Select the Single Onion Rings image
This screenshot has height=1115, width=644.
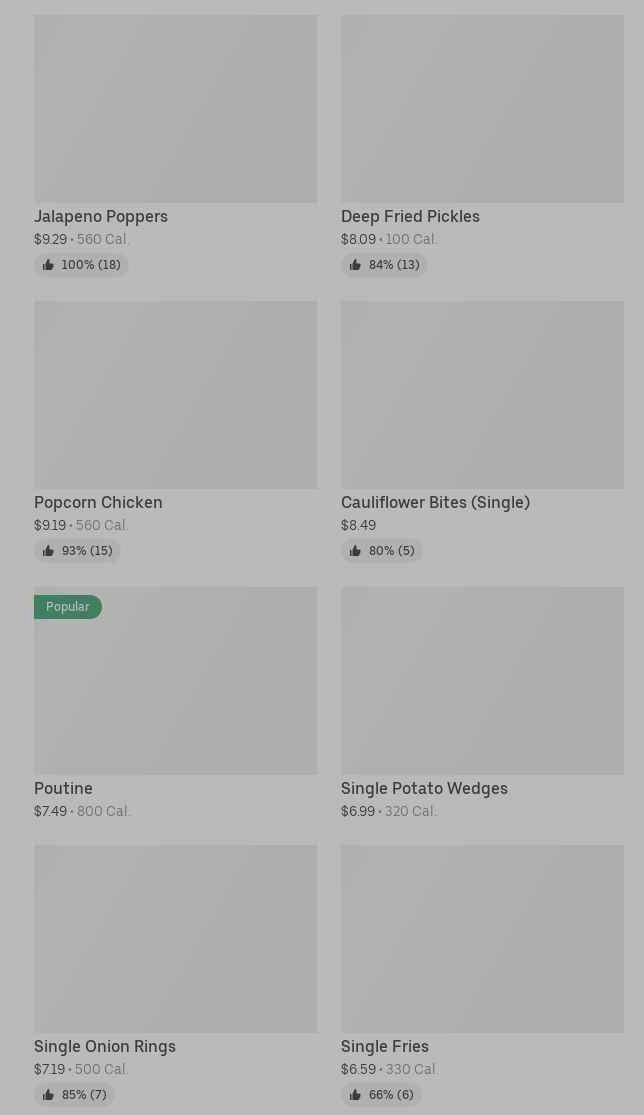click(x=175, y=938)
